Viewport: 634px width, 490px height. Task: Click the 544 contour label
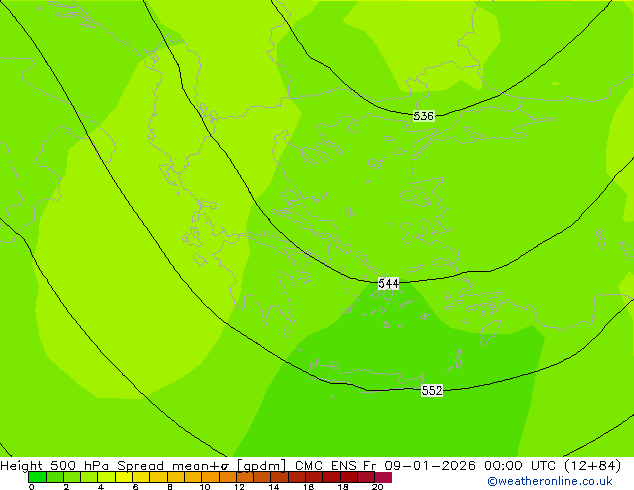click(x=389, y=283)
